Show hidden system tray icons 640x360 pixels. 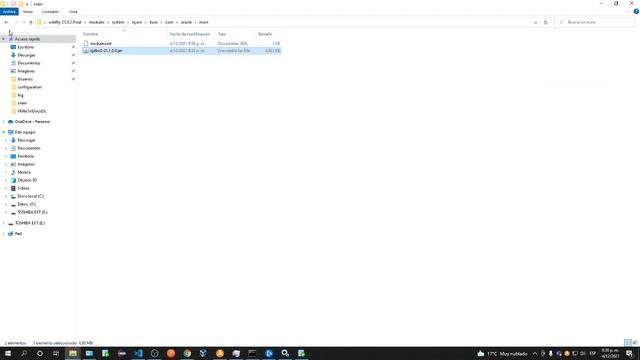[x=535, y=353]
